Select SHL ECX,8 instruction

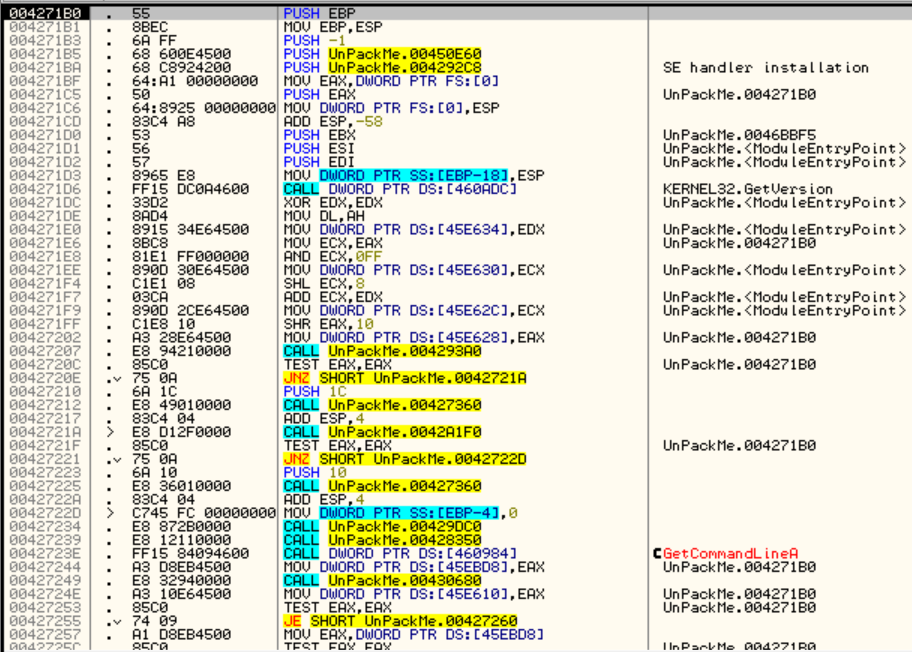point(324,283)
